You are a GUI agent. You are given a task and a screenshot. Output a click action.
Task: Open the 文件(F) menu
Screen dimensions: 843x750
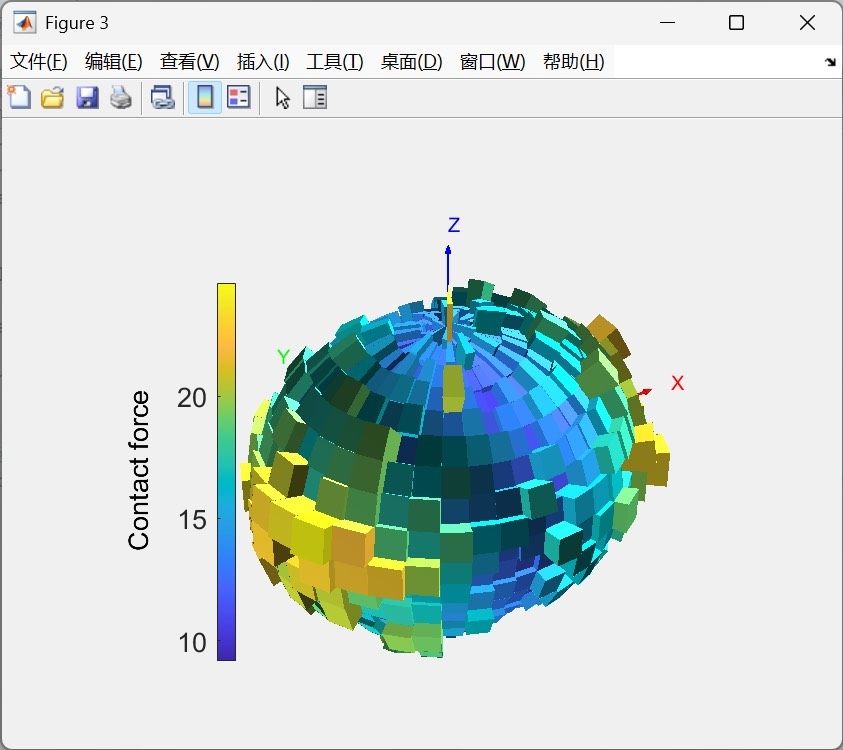point(39,62)
